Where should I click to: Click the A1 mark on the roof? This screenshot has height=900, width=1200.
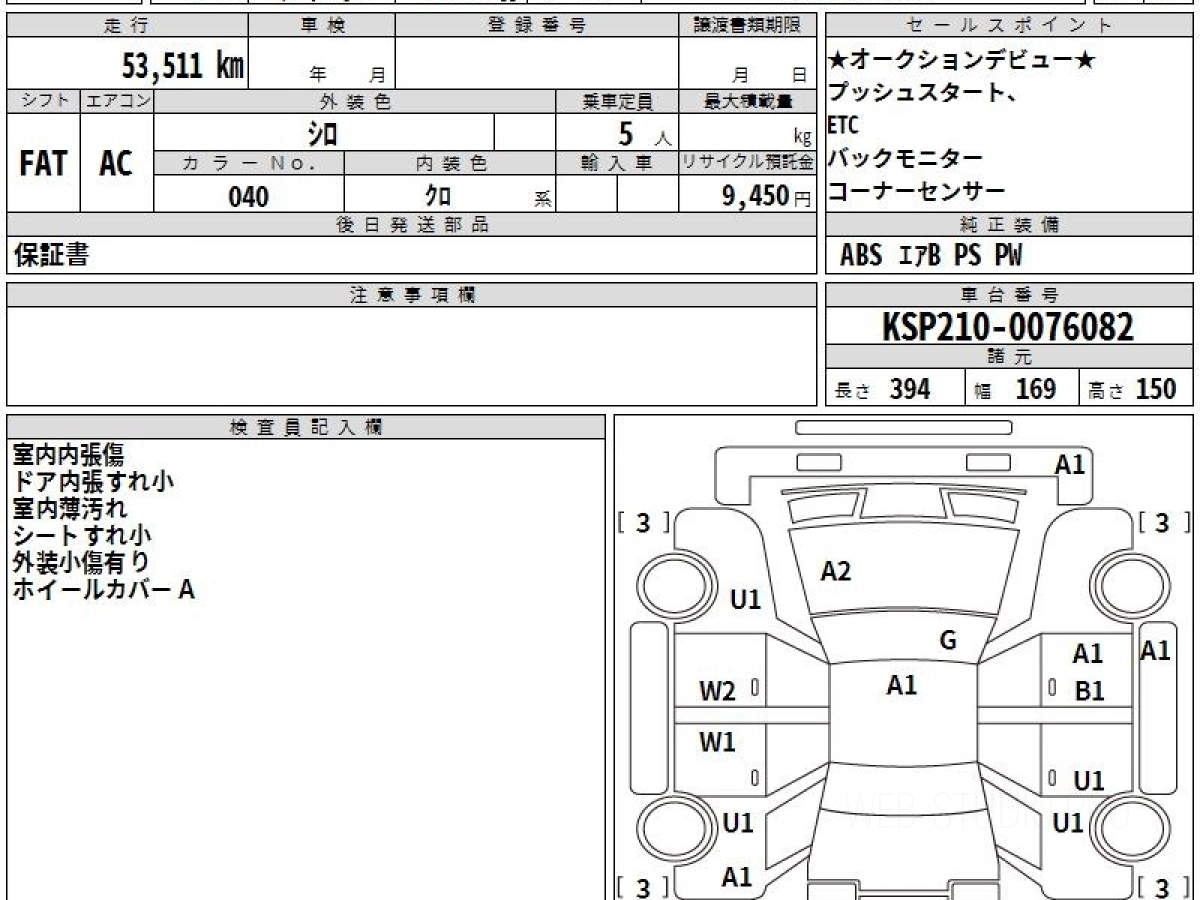click(x=902, y=685)
